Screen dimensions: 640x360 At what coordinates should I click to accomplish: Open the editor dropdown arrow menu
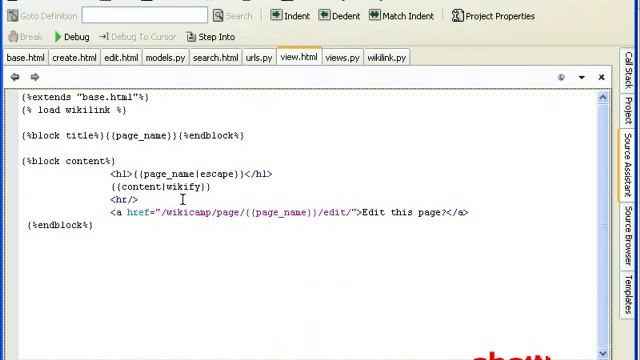[582, 77]
